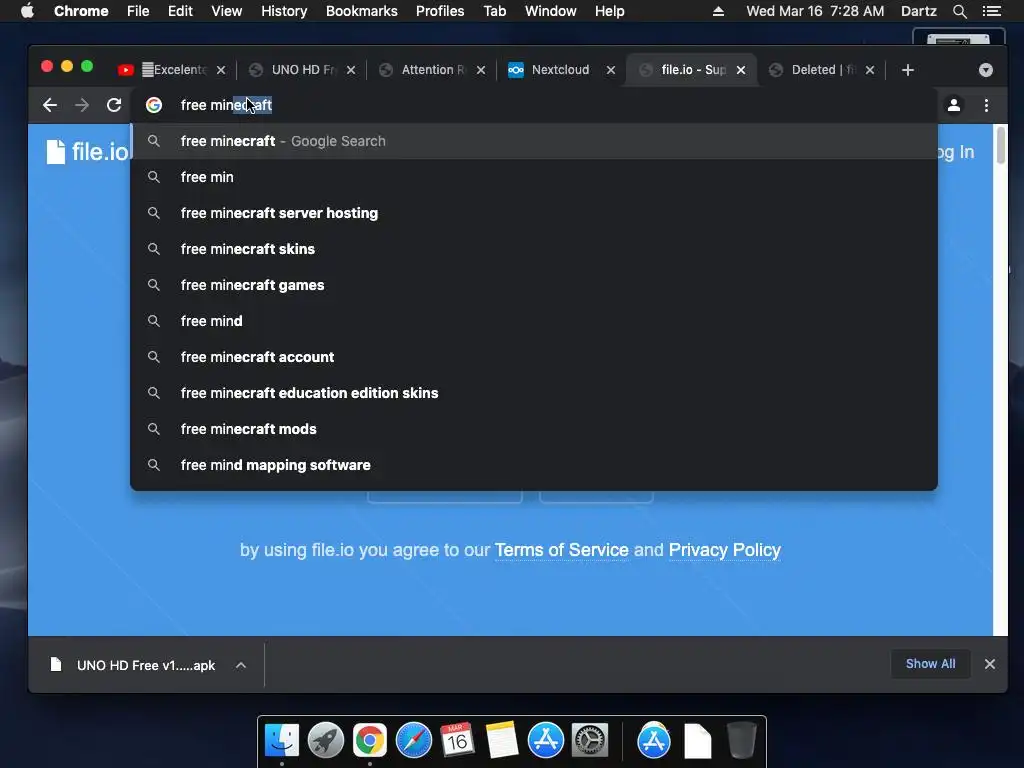Open Spotlight search in the menu bar
Screen dimensions: 1024x768
[x=959, y=11]
